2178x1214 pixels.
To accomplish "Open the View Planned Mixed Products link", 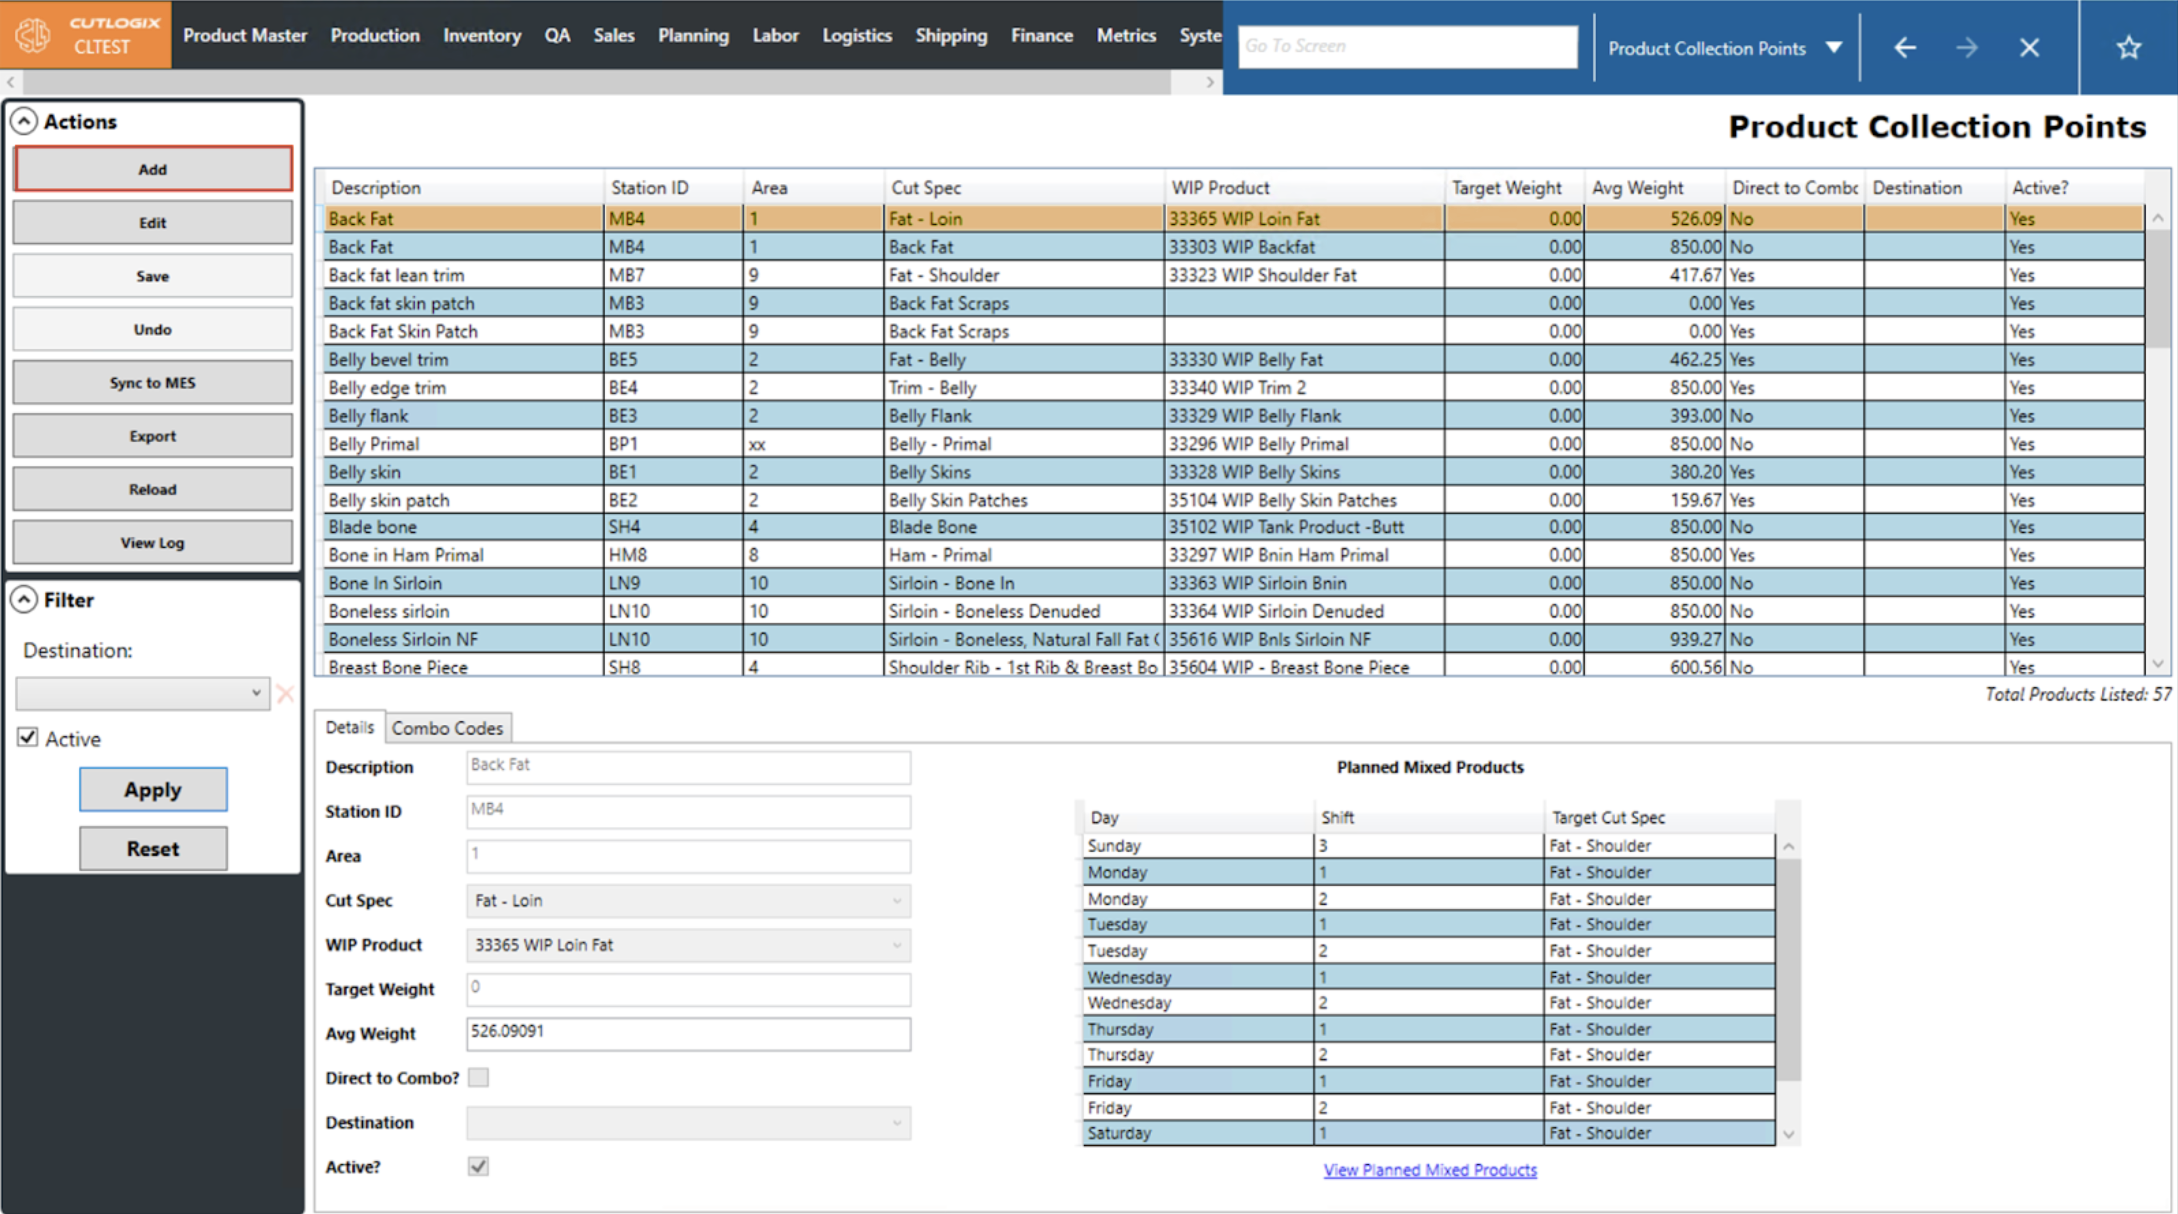I will pyautogui.click(x=1430, y=1170).
